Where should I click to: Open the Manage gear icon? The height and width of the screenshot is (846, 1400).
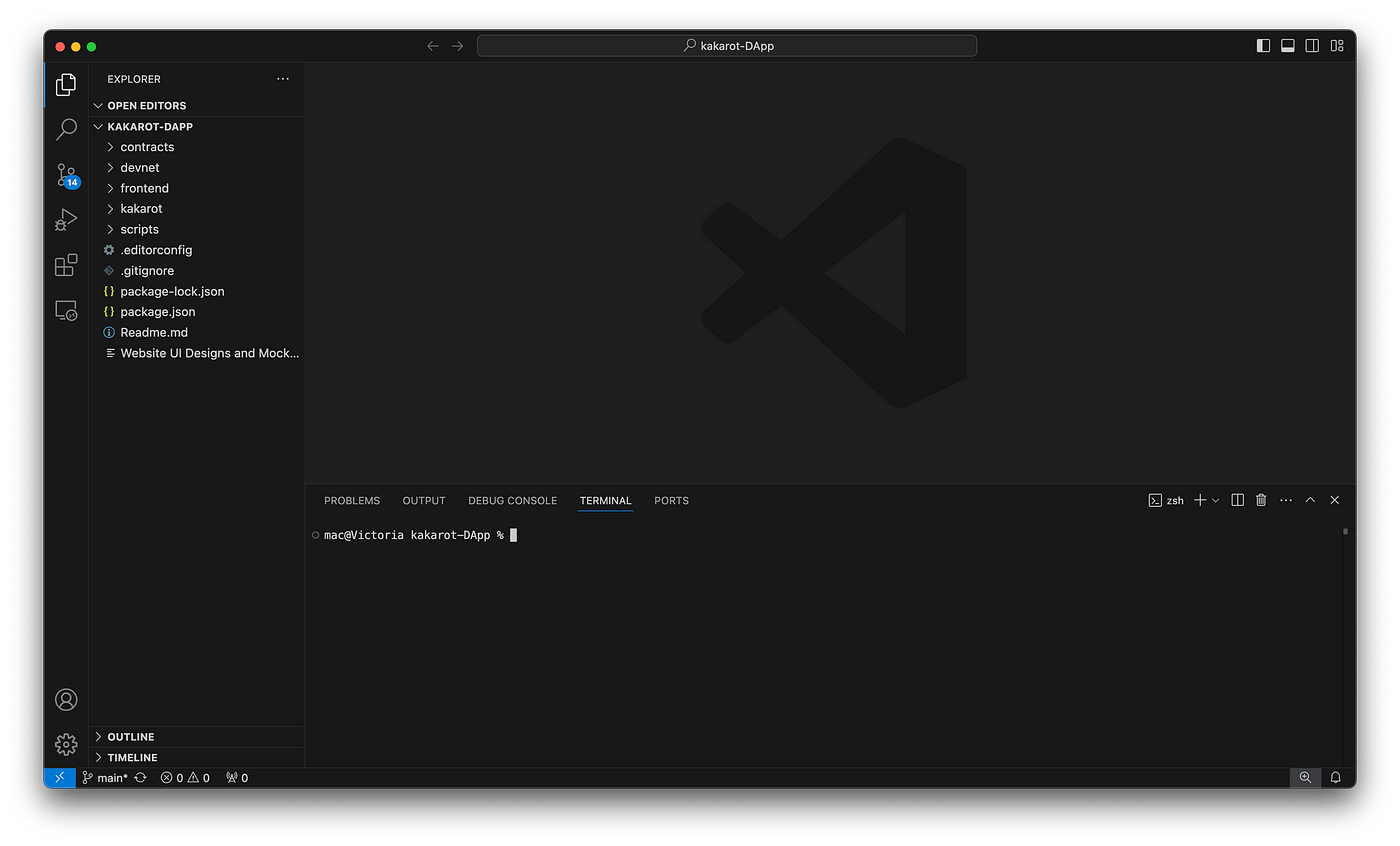point(66,744)
